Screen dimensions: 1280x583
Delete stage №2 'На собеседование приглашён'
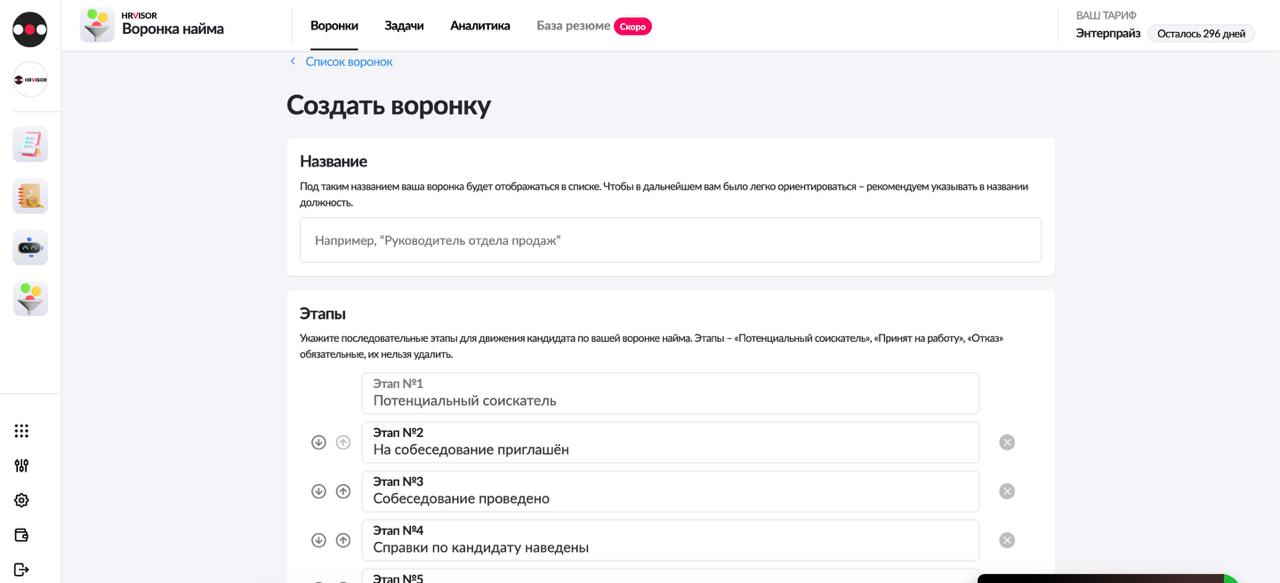(1007, 442)
